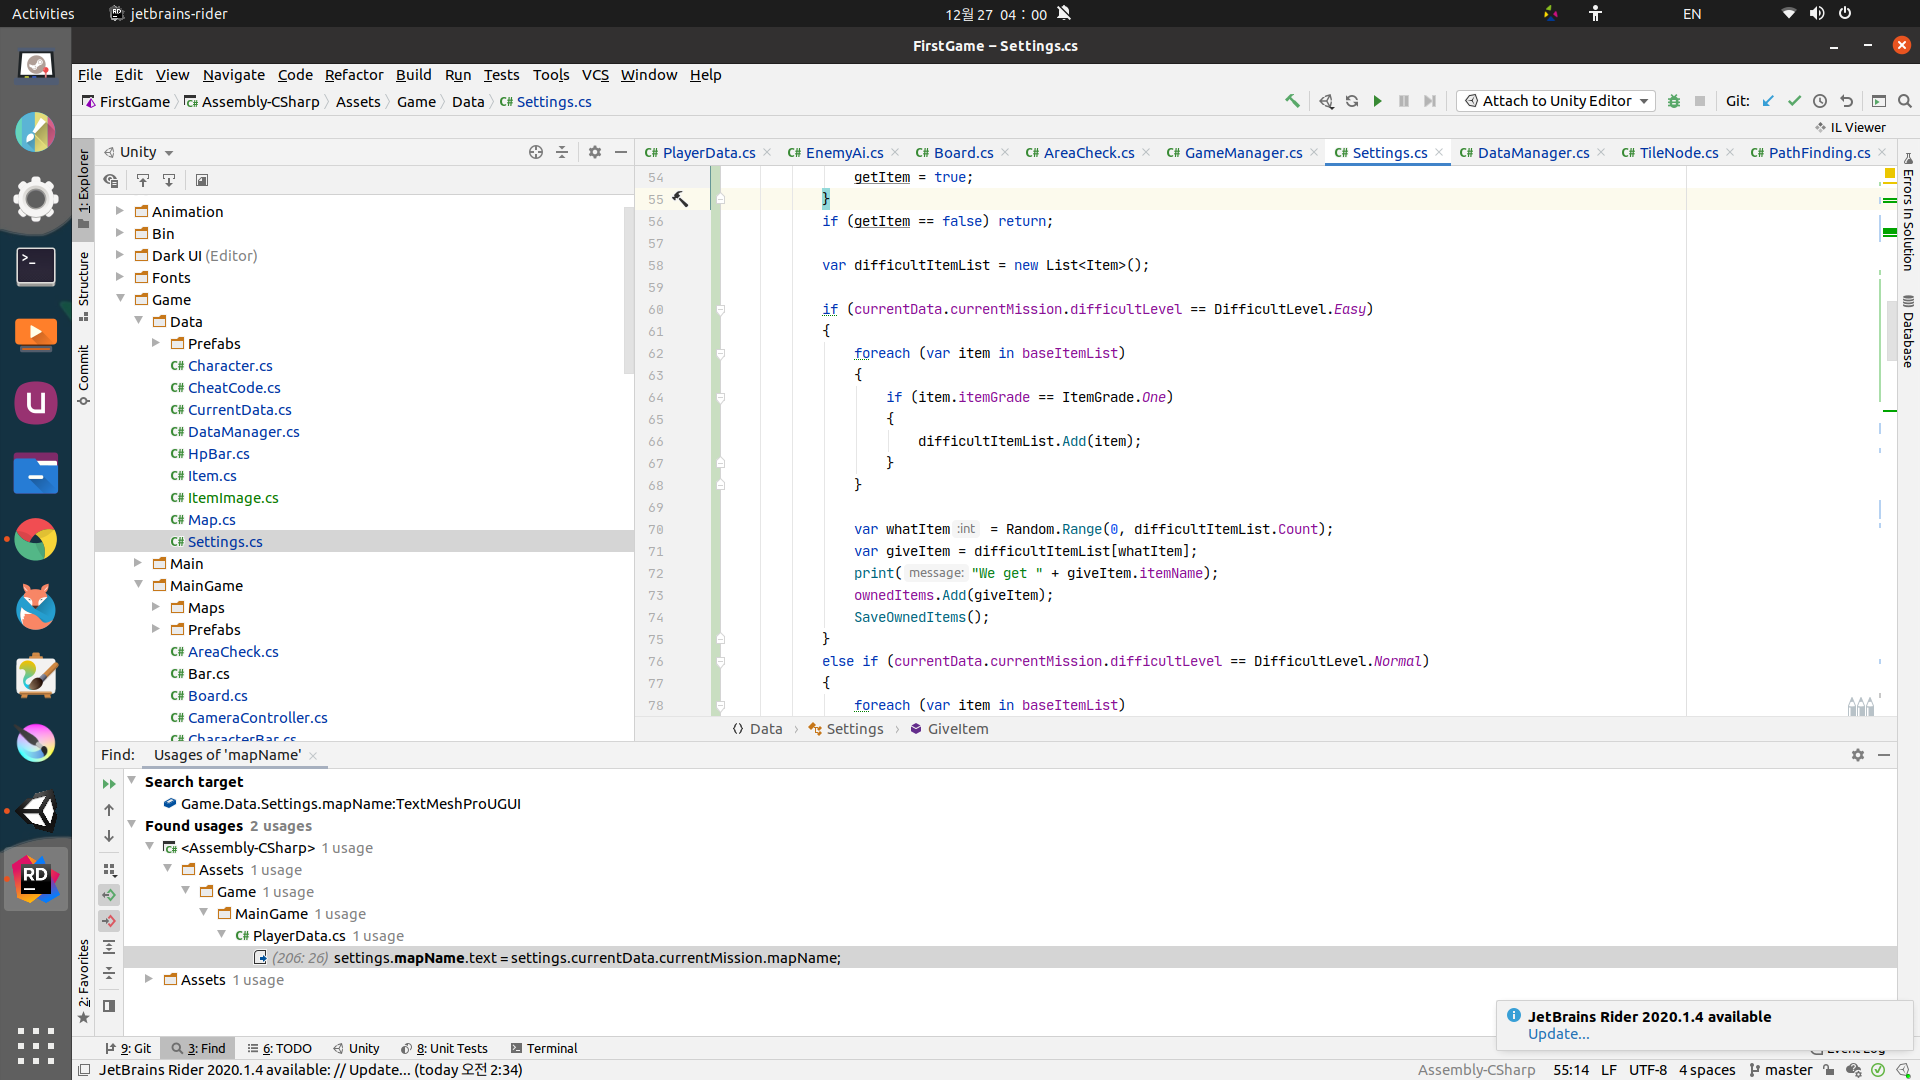Click Rerun search double-arrow icon in Find panel
The width and height of the screenshot is (1920, 1080).
109,784
